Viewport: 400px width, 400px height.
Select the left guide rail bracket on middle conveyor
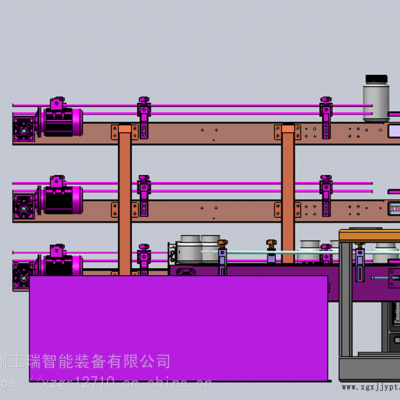(144, 196)
